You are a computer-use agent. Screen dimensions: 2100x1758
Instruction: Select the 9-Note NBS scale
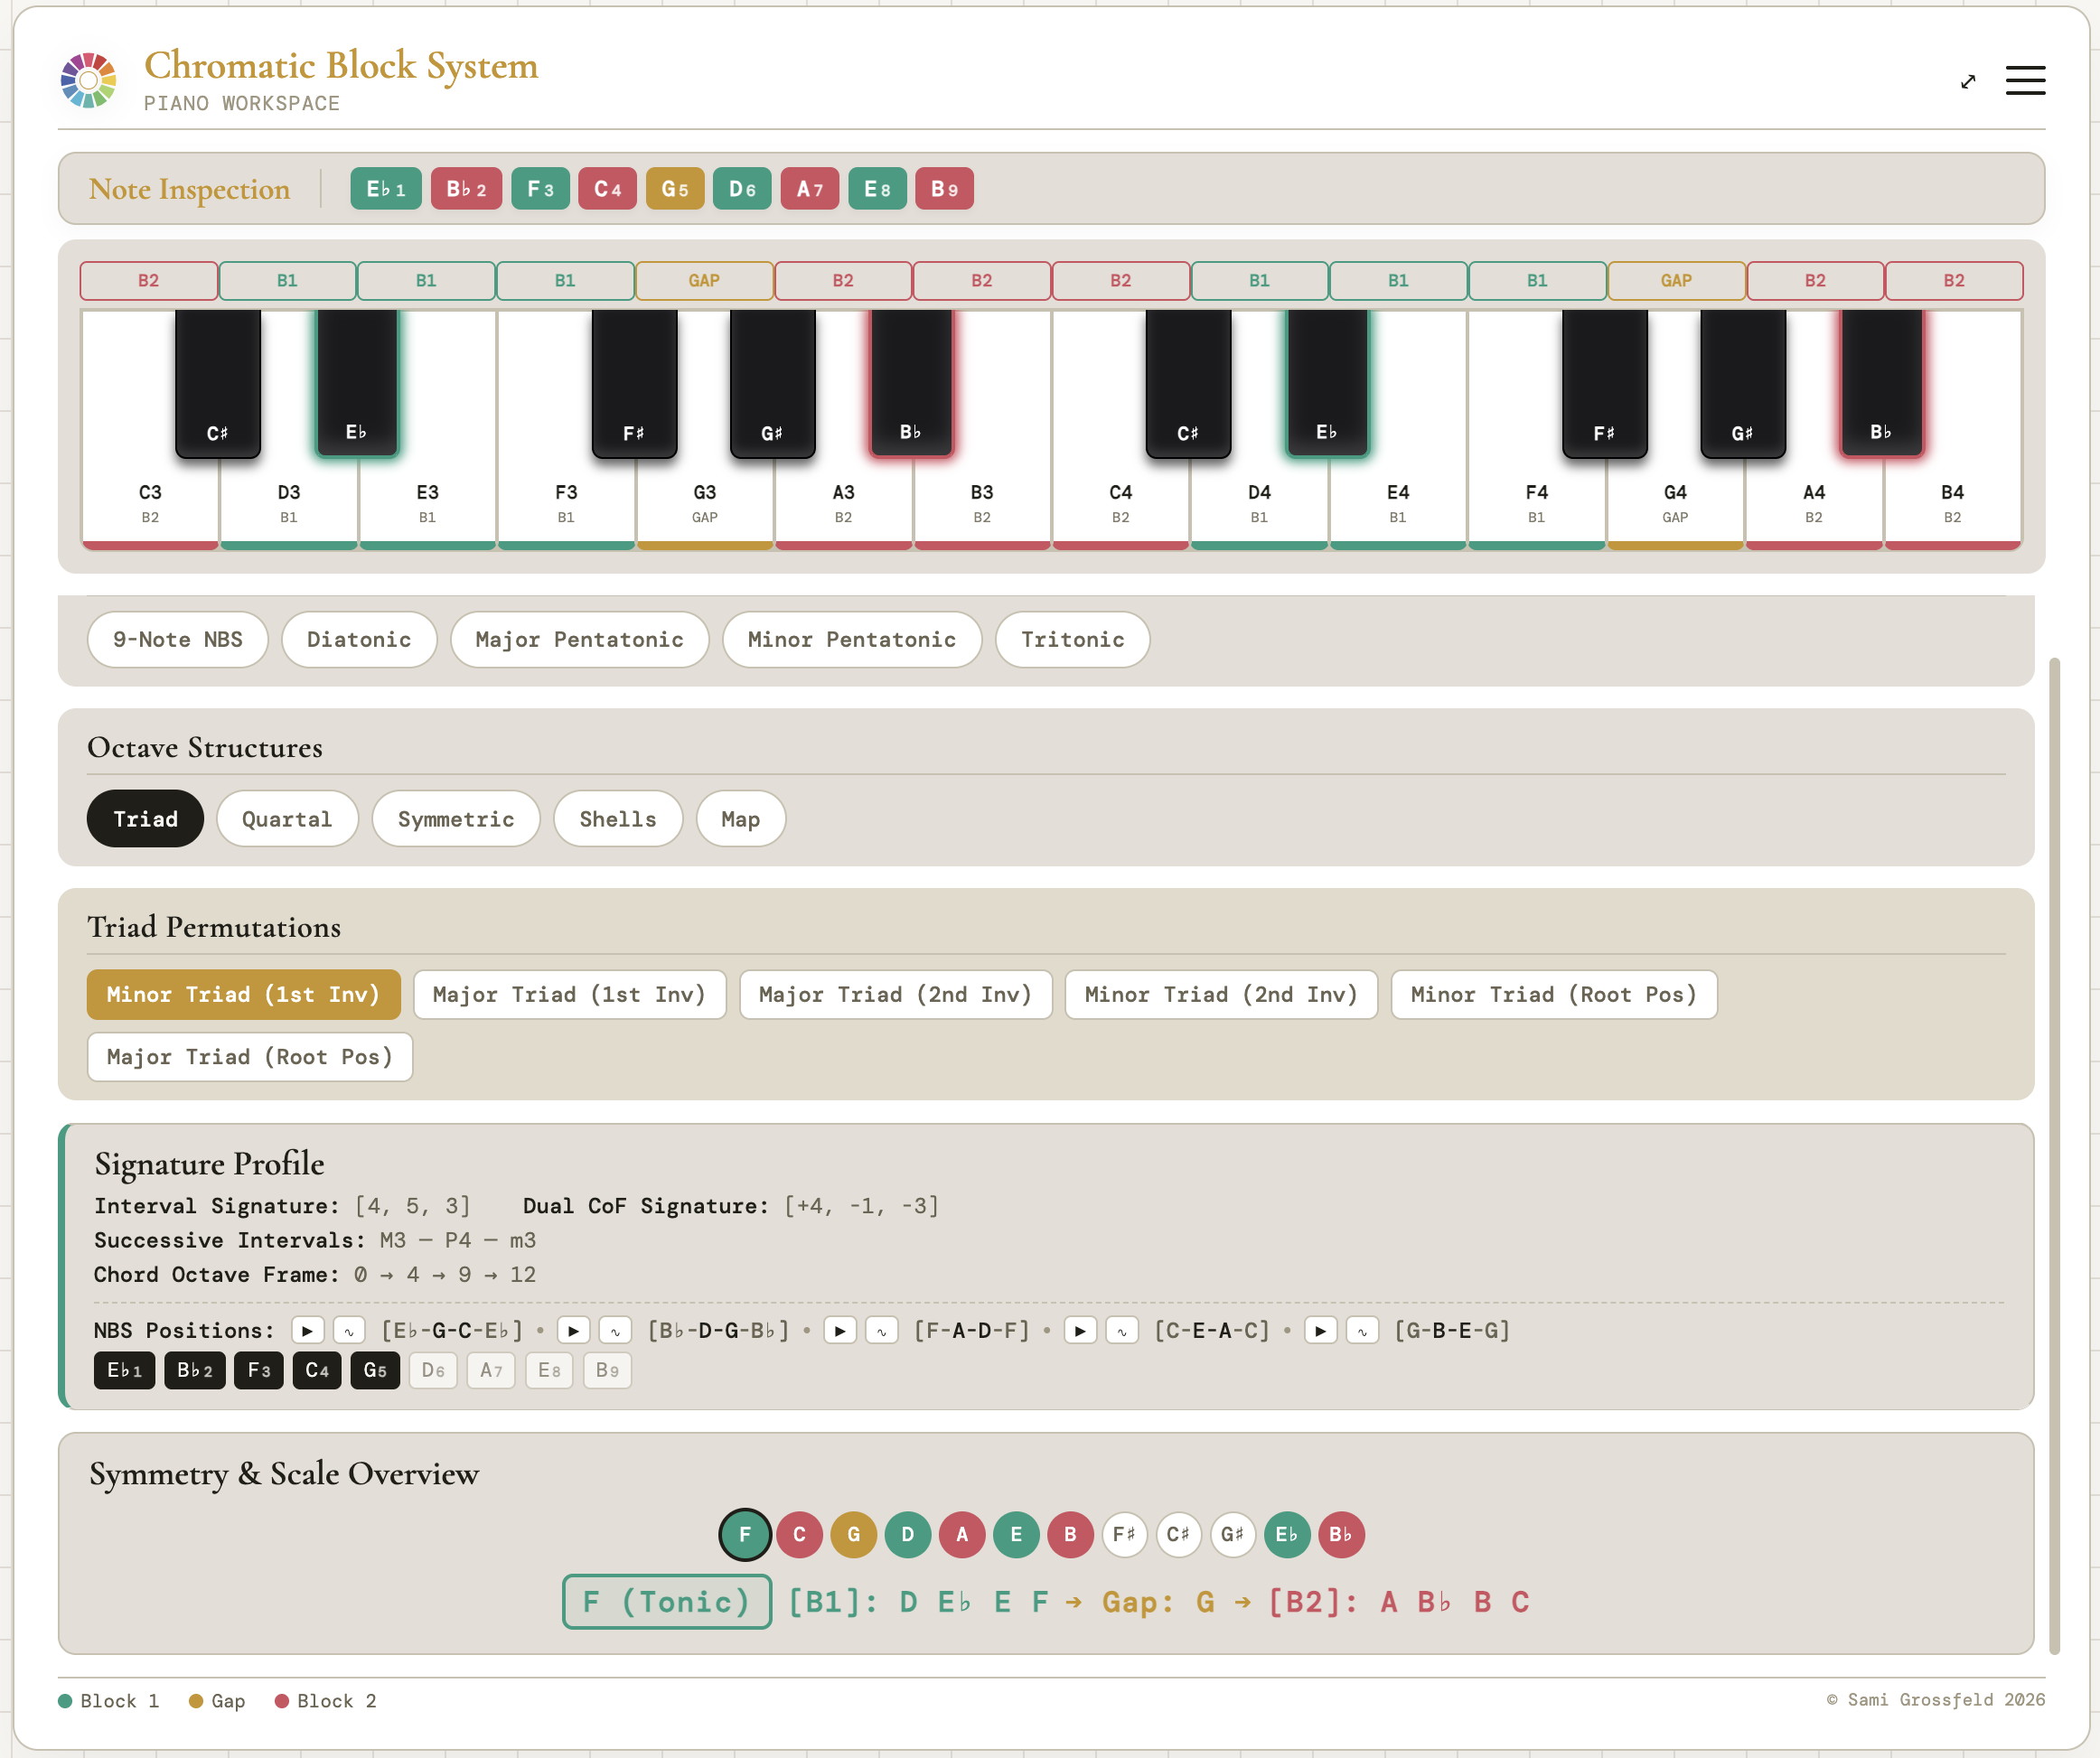click(178, 639)
